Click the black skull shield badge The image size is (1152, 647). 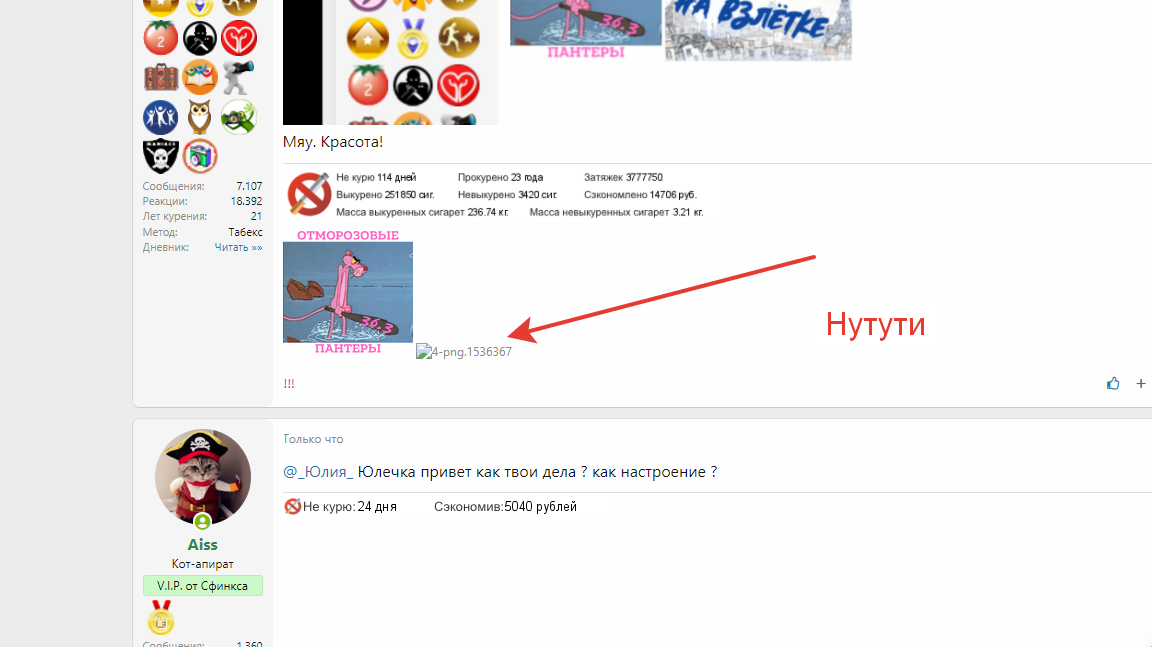pyautogui.click(x=160, y=156)
